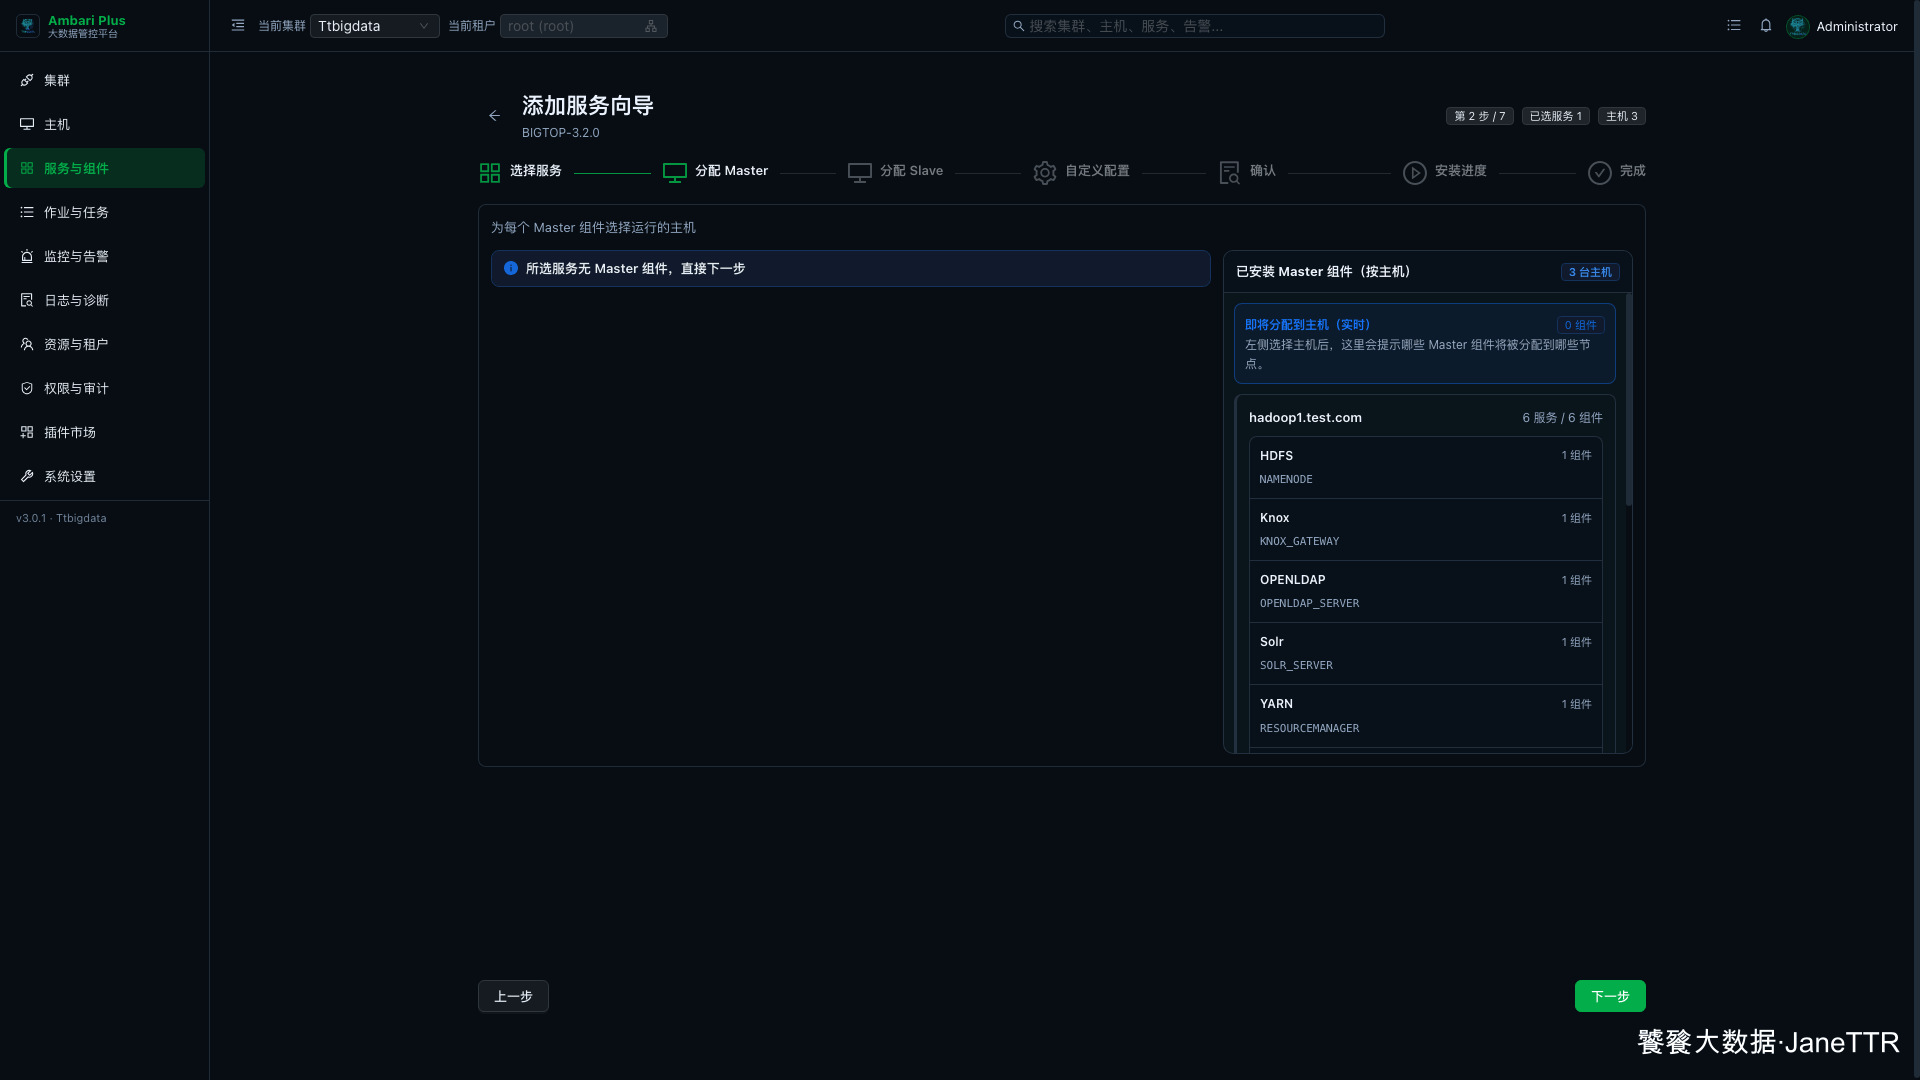Click the 完成 checkmark step icon
Screen dimensions: 1920x1080
click(x=1600, y=173)
